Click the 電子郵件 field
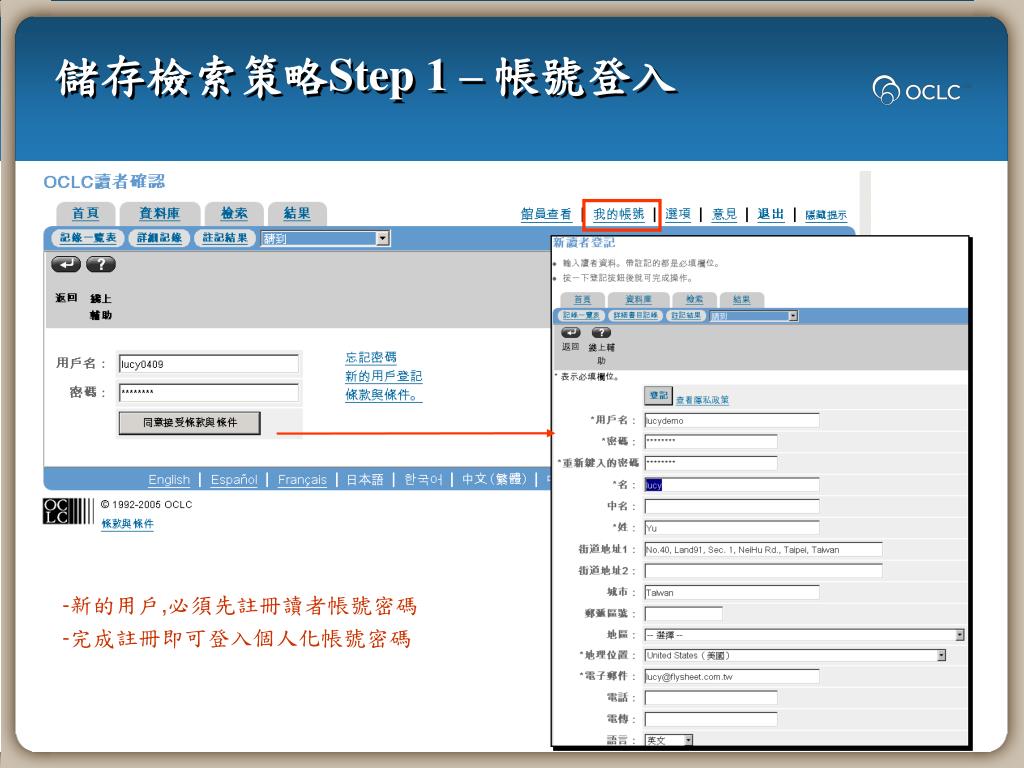Image resolution: width=1024 pixels, height=768 pixels. (x=731, y=677)
